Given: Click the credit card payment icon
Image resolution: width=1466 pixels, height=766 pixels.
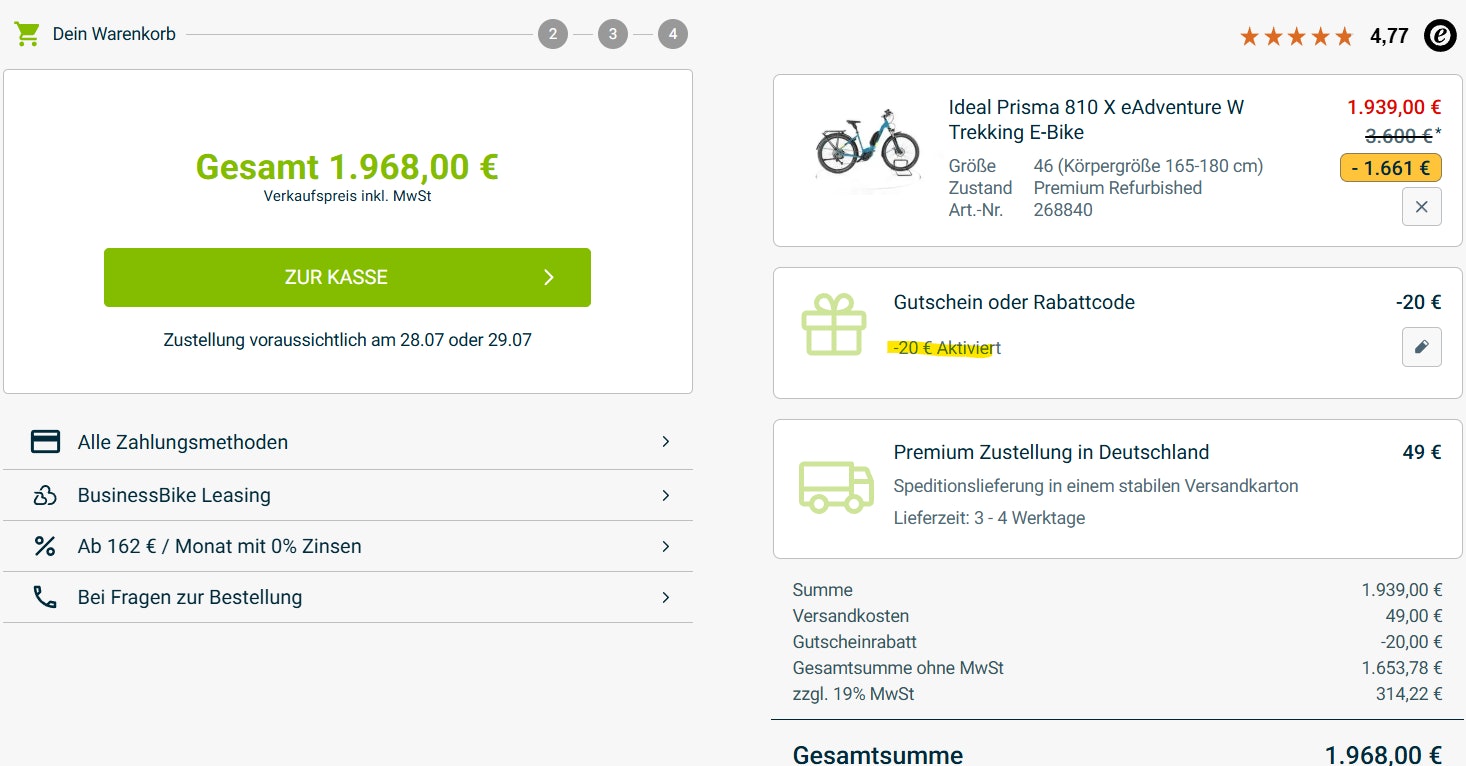Looking at the screenshot, I should click(45, 442).
